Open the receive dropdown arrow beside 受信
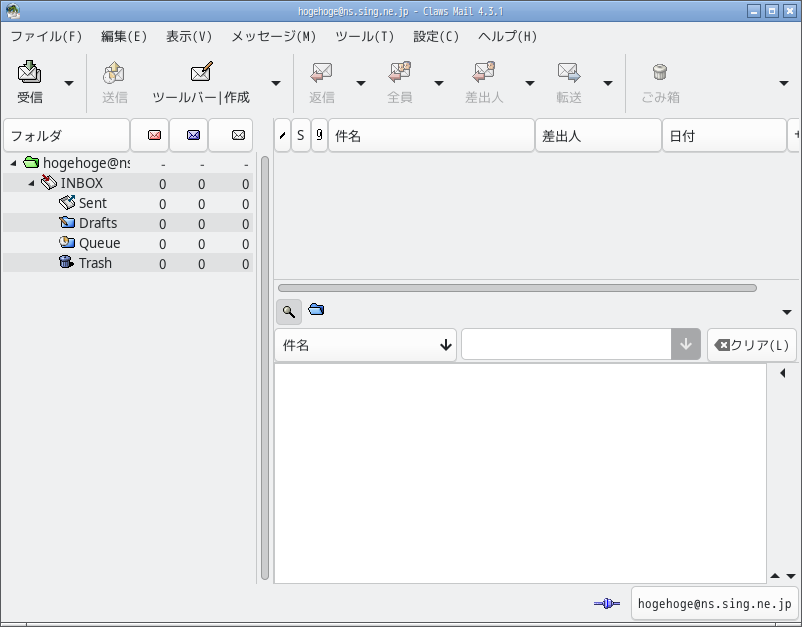The image size is (802, 627). pos(69,83)
